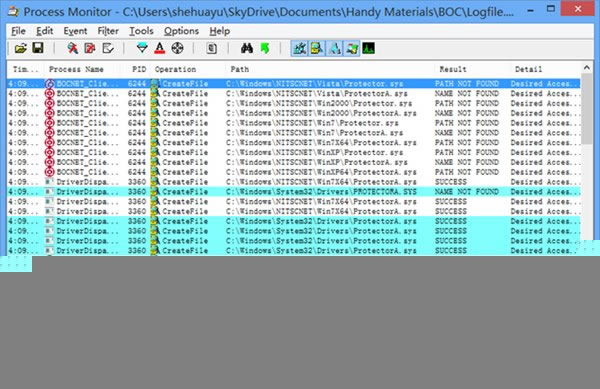
Task: Select the row with path Vista\Protector.sys
Action: pos(294,84)
